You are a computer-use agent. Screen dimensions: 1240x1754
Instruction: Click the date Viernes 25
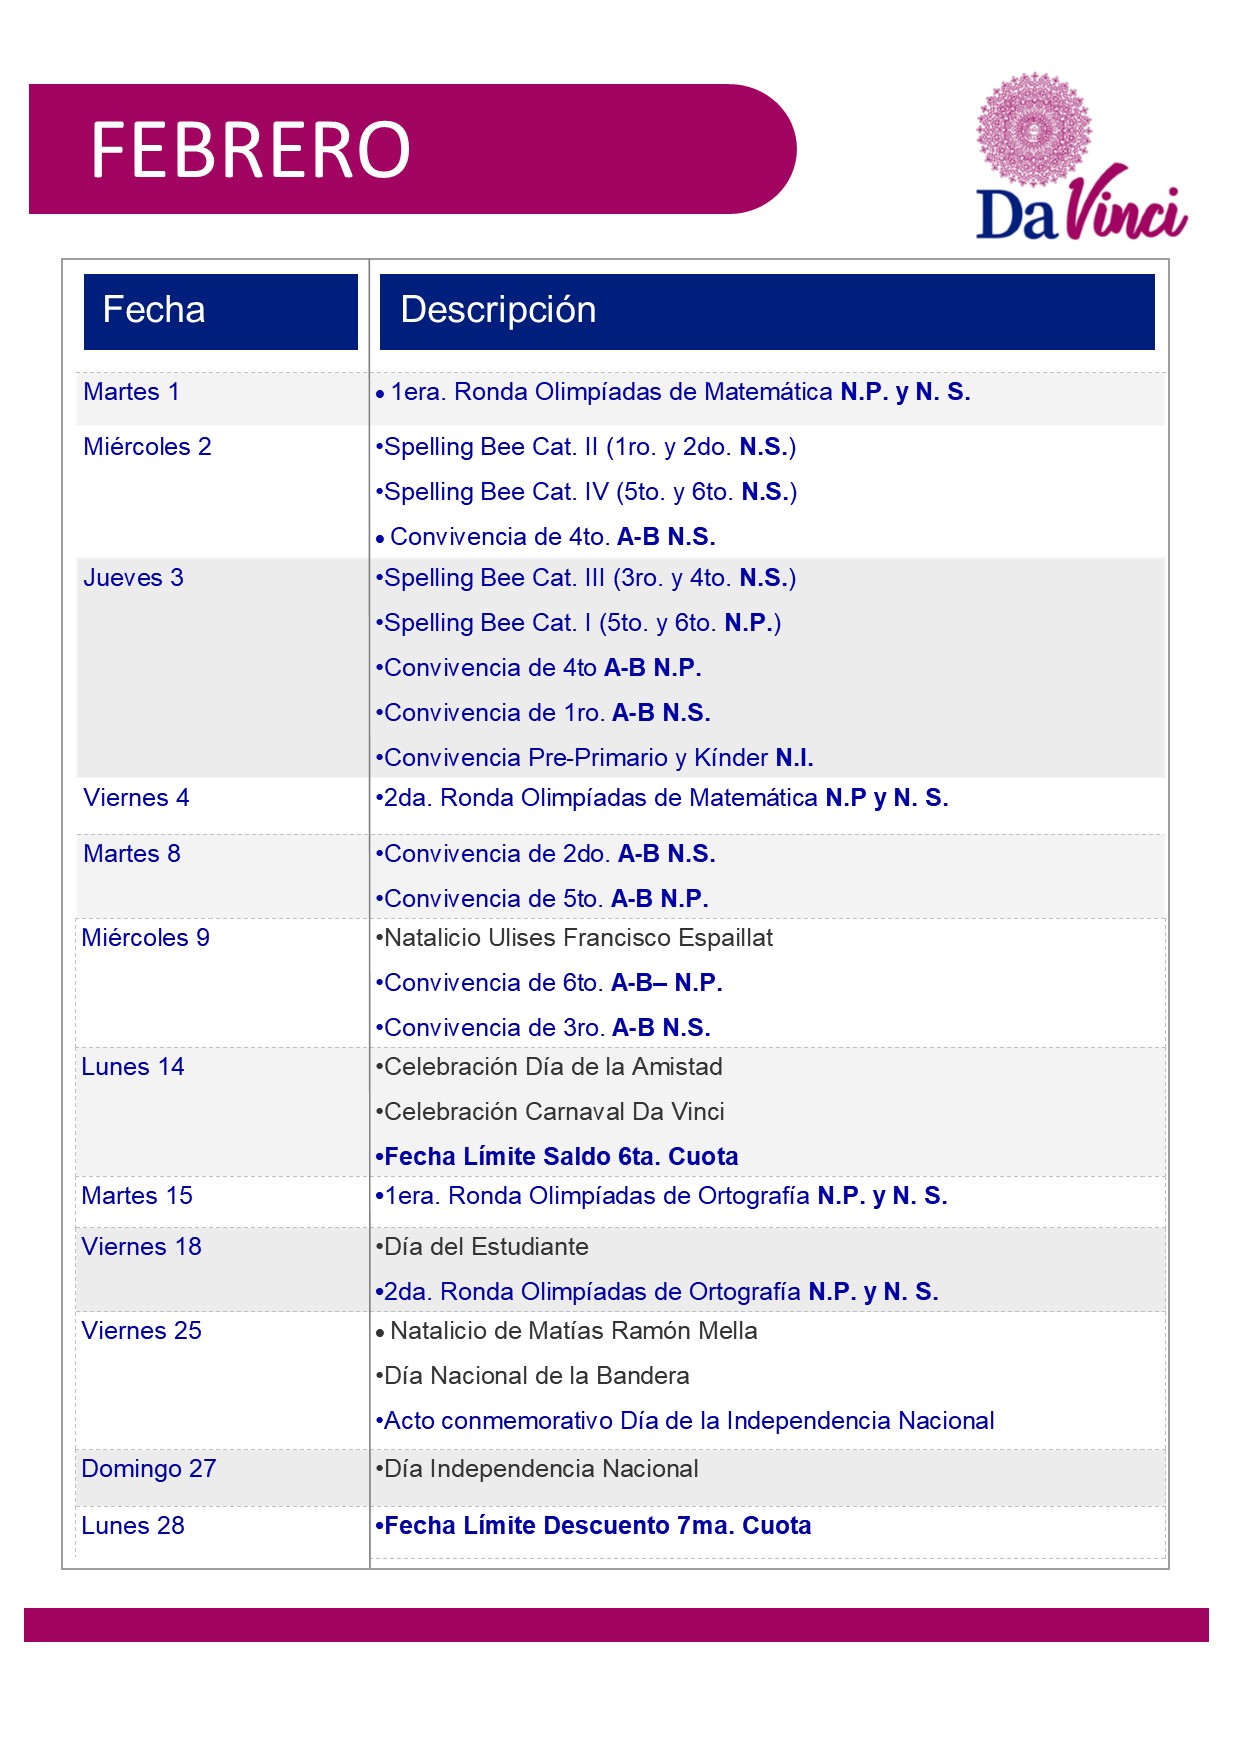[x=142, y=1331]
